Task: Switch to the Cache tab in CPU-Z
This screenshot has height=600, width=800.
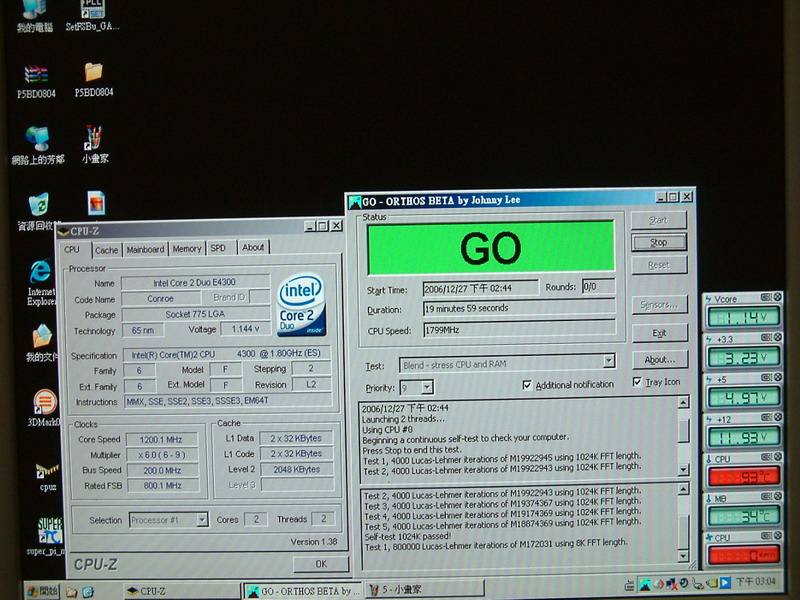Action: click(x=107, y=250)
